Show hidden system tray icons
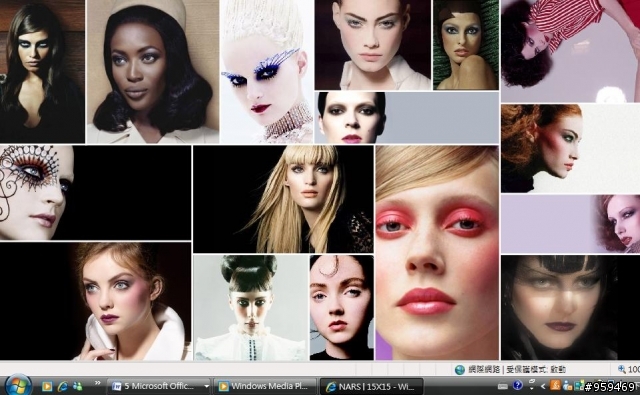The height and width of the screenshot is (395, 640). point(543,386)
